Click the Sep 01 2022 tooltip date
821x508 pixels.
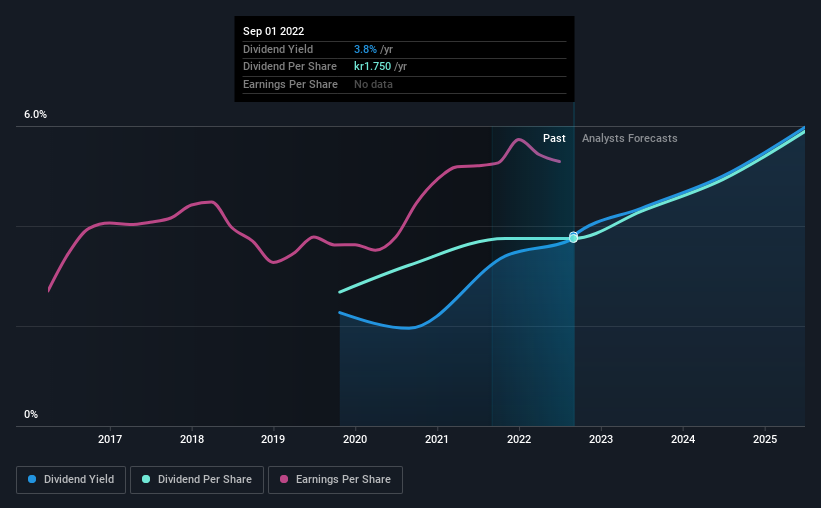click(273, 31)
